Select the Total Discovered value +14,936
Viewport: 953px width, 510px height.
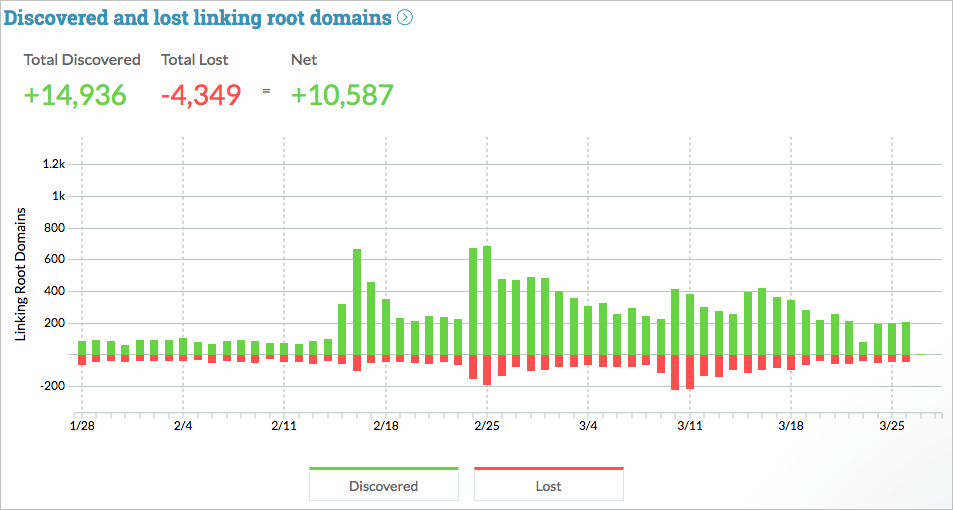[x=75, y=95]
